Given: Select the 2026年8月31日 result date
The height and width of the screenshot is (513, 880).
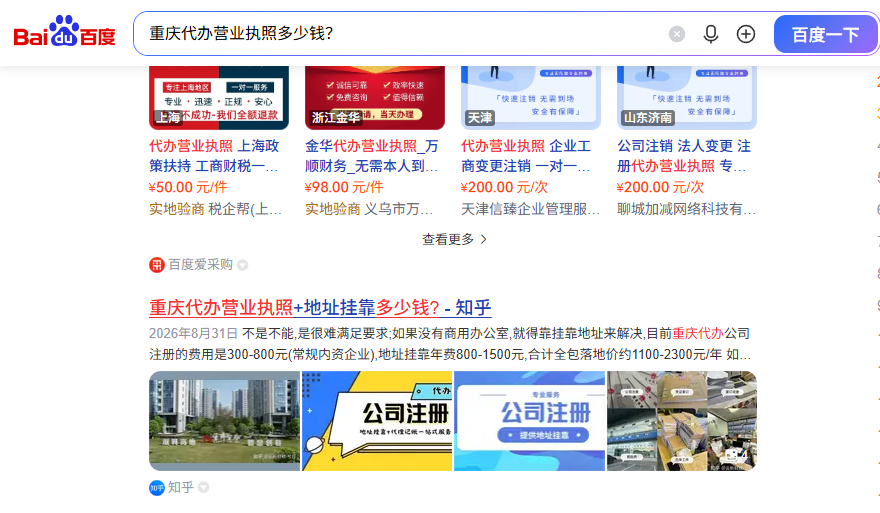Looking at the screenshot, I should tap(193, 334).
